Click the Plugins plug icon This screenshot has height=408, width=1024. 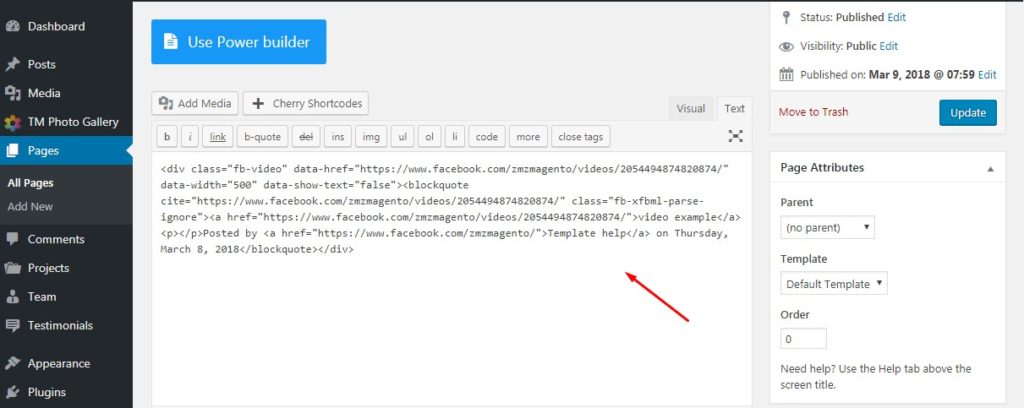(12, 392)
